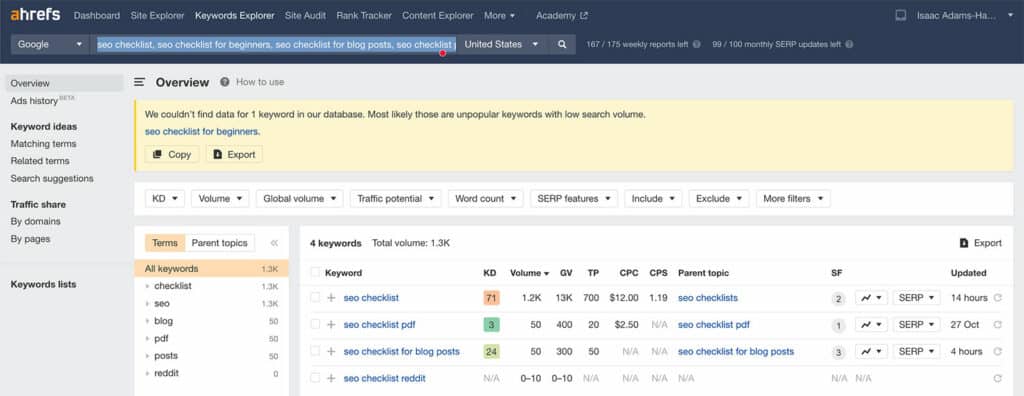Select all keywords header checkbox
The height and width of the screenshot is (396, 1024).
pos(315,272)
